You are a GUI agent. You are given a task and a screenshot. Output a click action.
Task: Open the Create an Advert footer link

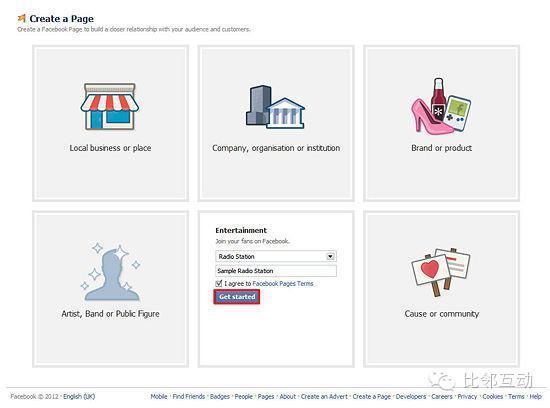[324, 396]
